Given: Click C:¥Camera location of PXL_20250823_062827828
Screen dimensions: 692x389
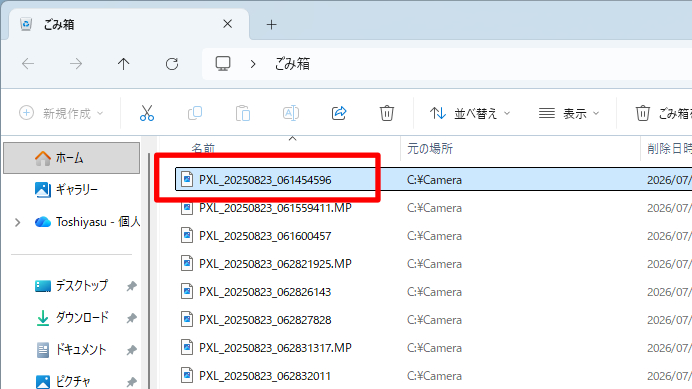Looking at the screenshot, I should point(434,320).
